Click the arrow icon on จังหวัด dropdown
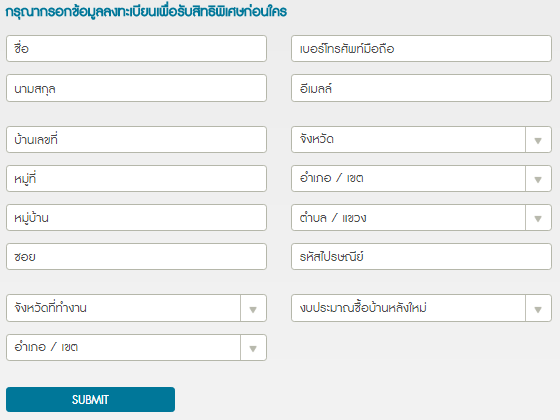The height and width of the screenshot is (420, 560). pyautogui.click(x=538, y=140)
